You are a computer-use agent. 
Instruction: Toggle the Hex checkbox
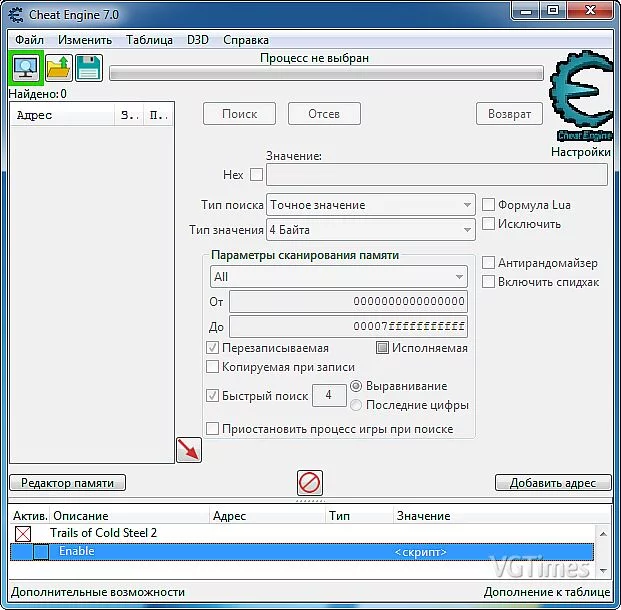pos(256,175)
